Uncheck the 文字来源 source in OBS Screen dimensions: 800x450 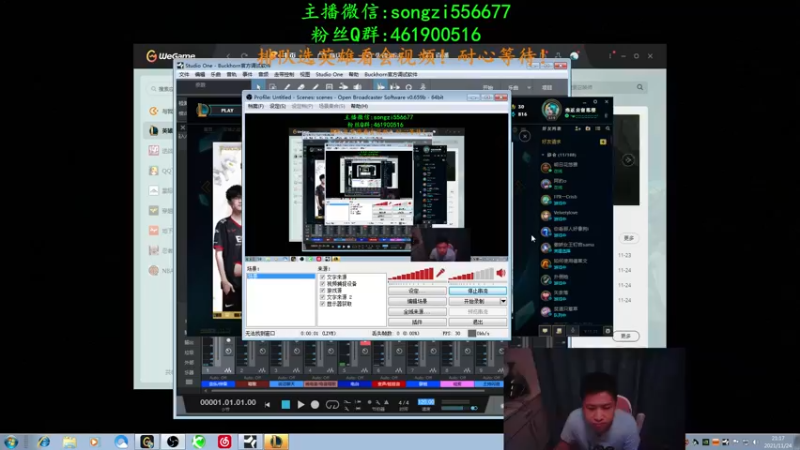point(322,277)
